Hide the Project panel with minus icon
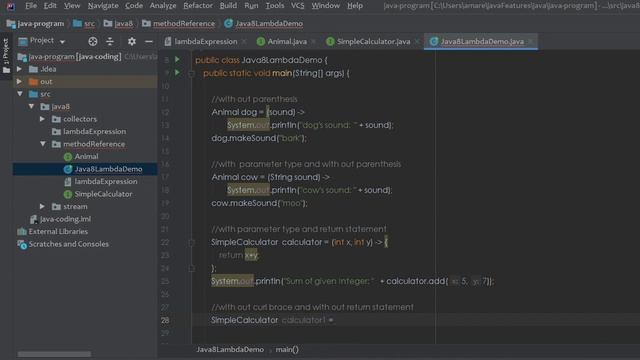The image size is (640, 360). (149, 41)
